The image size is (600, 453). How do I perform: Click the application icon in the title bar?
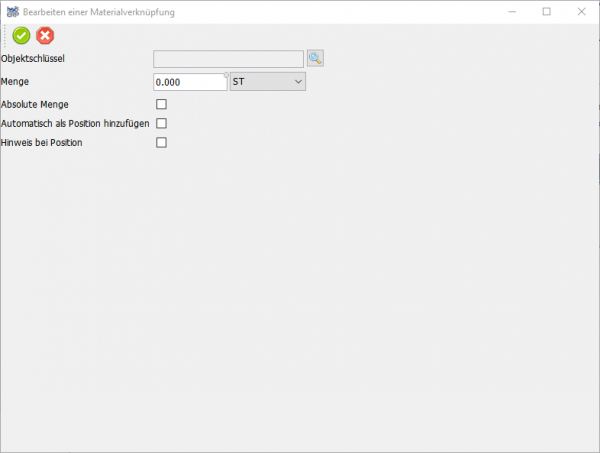11,11
